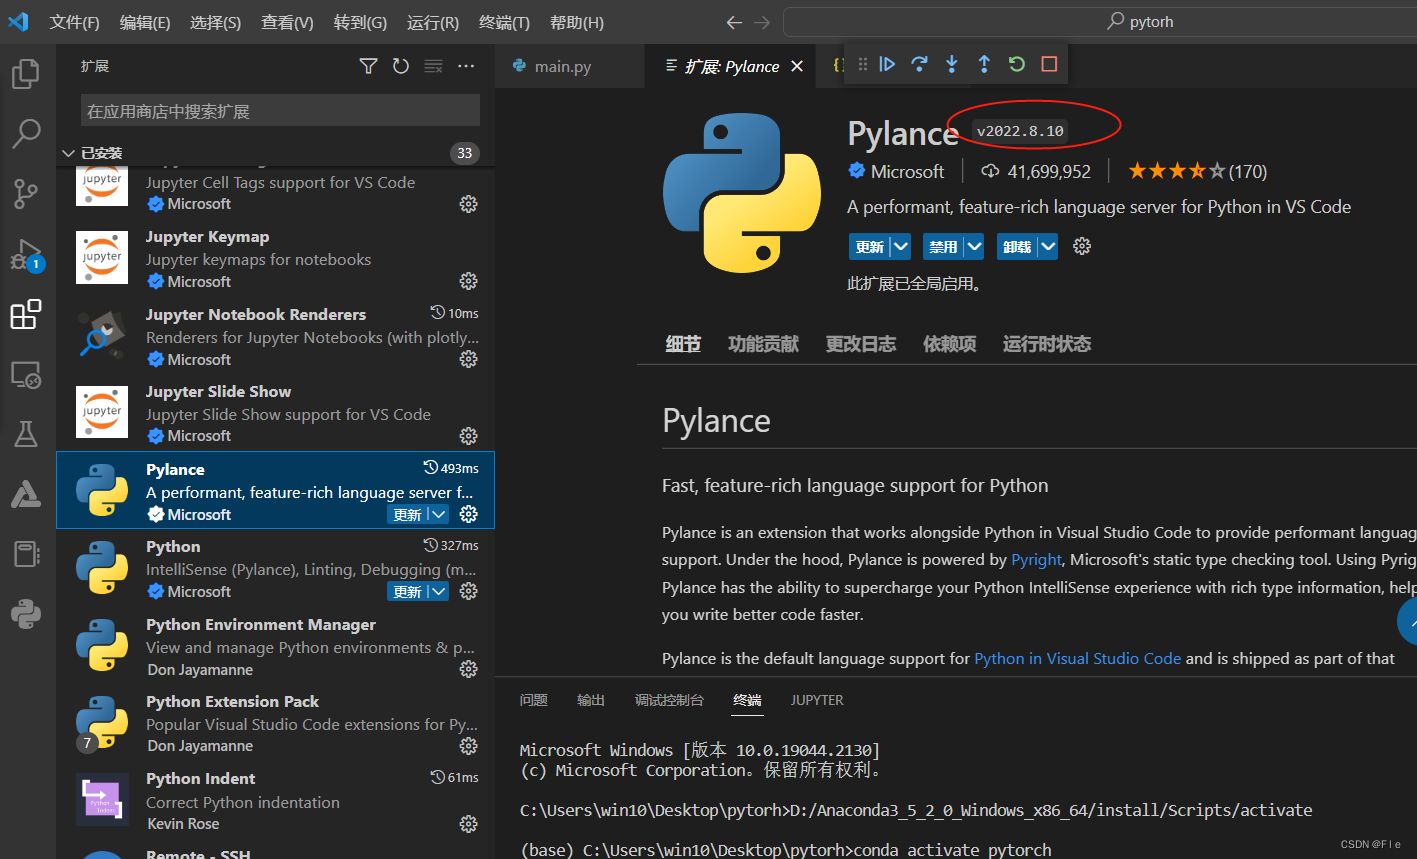Screen dimensions: 1417x859
Task: Continue debugging from debug toolbar
Action: pyautogui.click(x=887, y=64)
